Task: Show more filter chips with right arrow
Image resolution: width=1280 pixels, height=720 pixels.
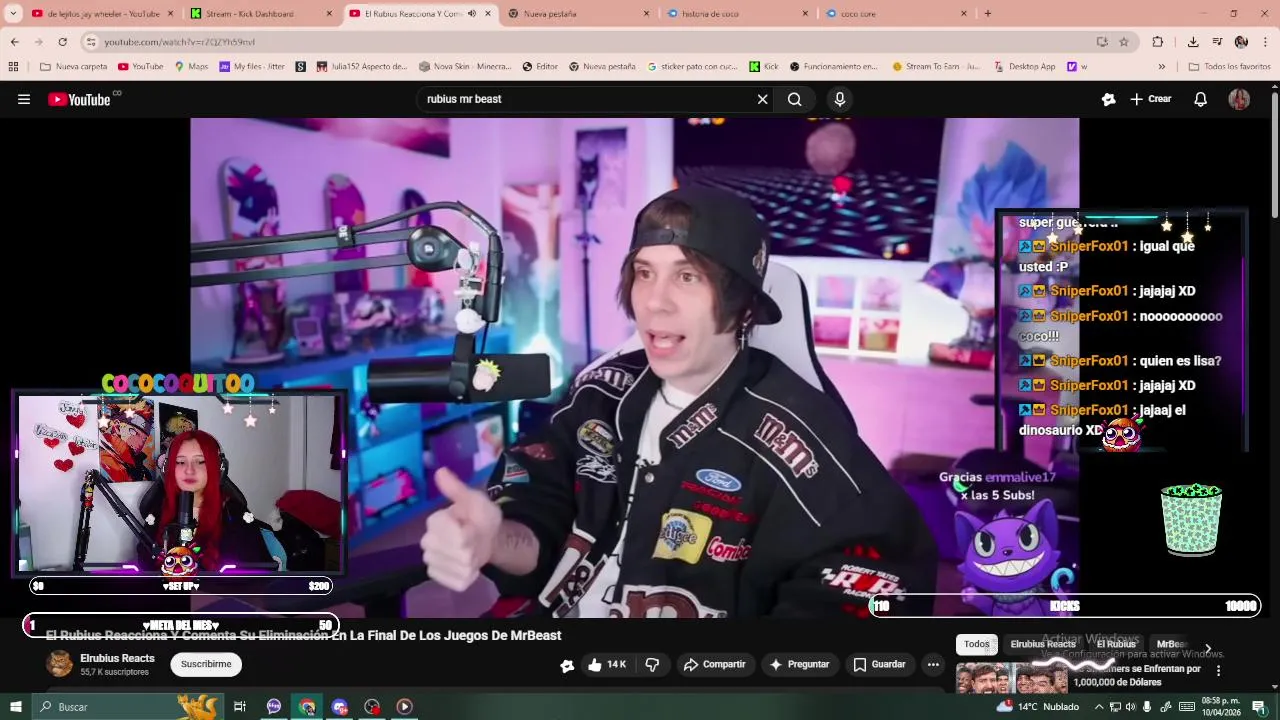Action: pos(1207,648)
